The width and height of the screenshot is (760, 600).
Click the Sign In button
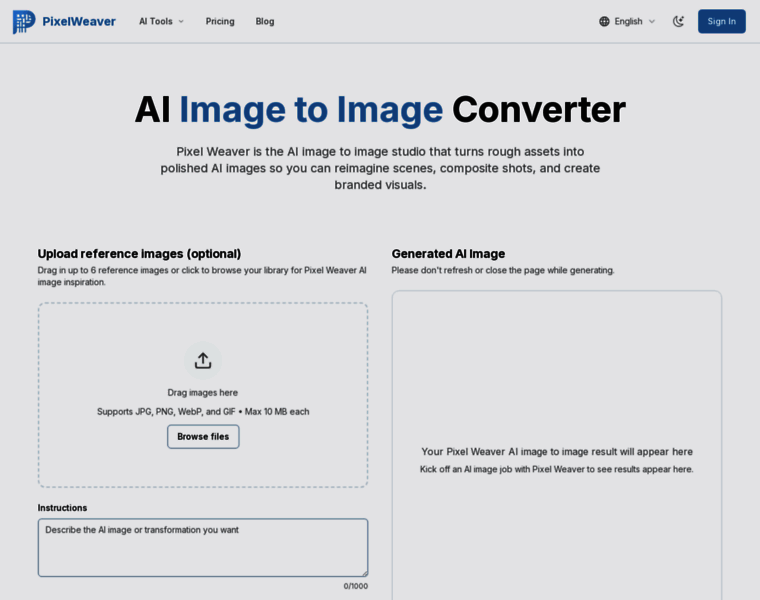coord(721,21)
